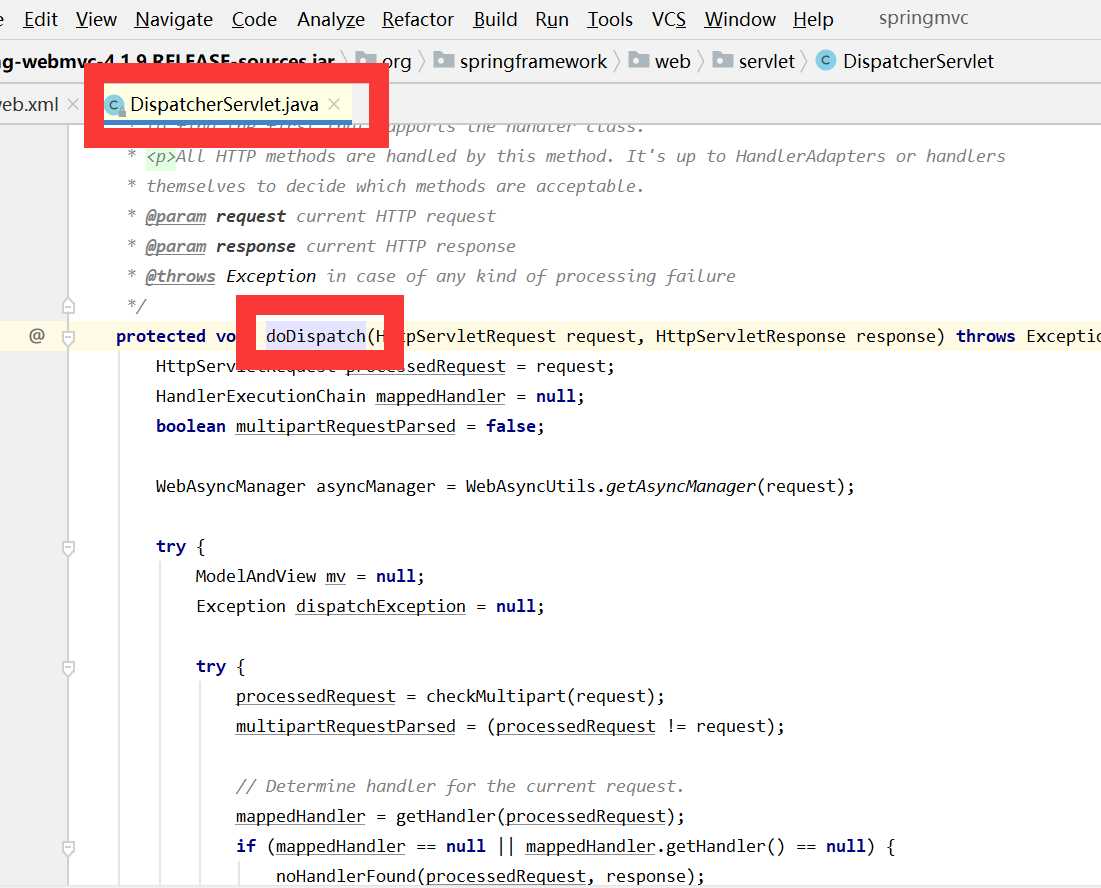Open the Edit menu

pos(40,20)
